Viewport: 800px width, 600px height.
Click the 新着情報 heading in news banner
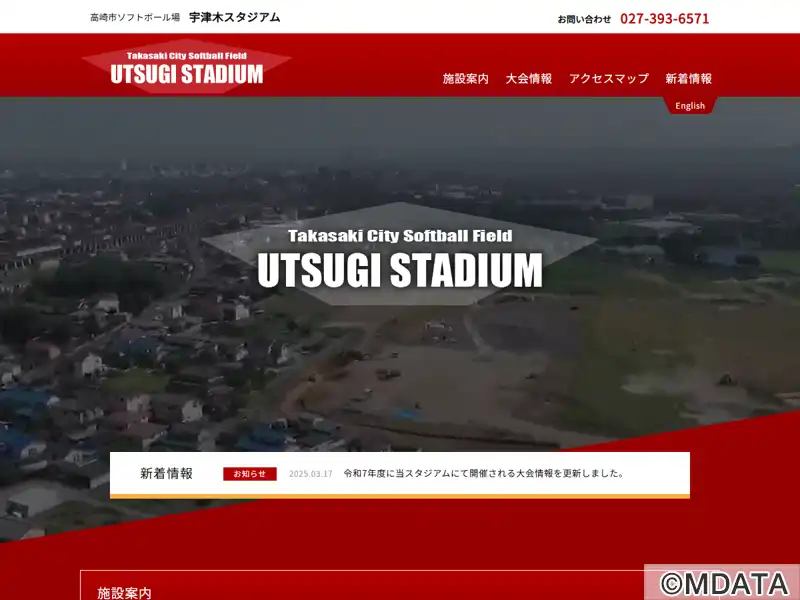166,473
